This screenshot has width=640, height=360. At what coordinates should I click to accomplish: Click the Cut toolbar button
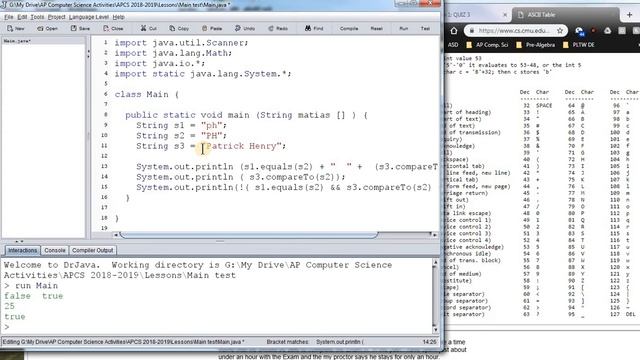pos(149,29)
